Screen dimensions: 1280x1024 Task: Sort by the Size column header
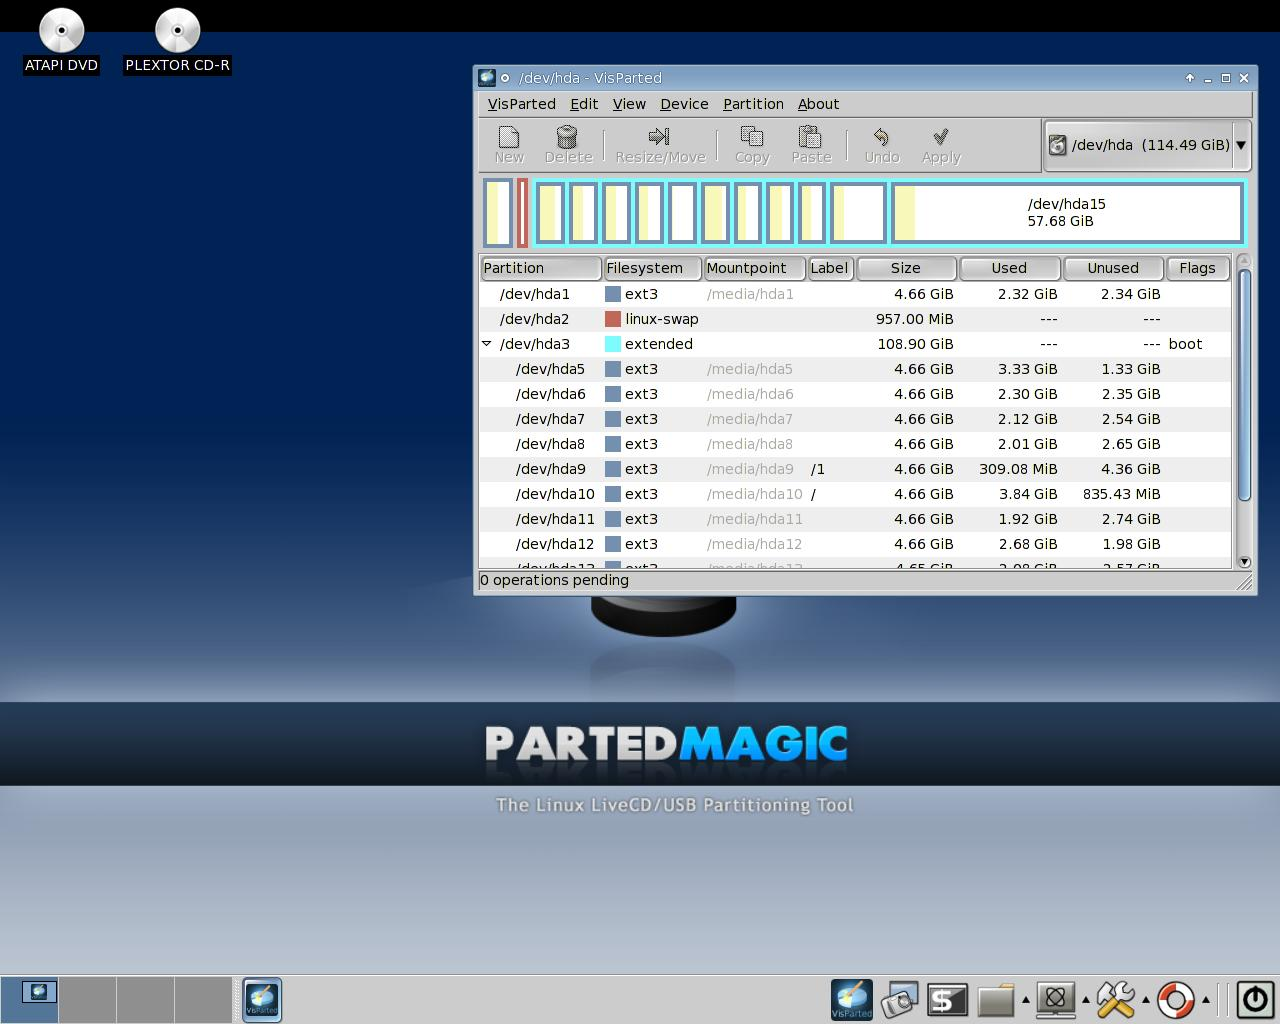point(906,268)
